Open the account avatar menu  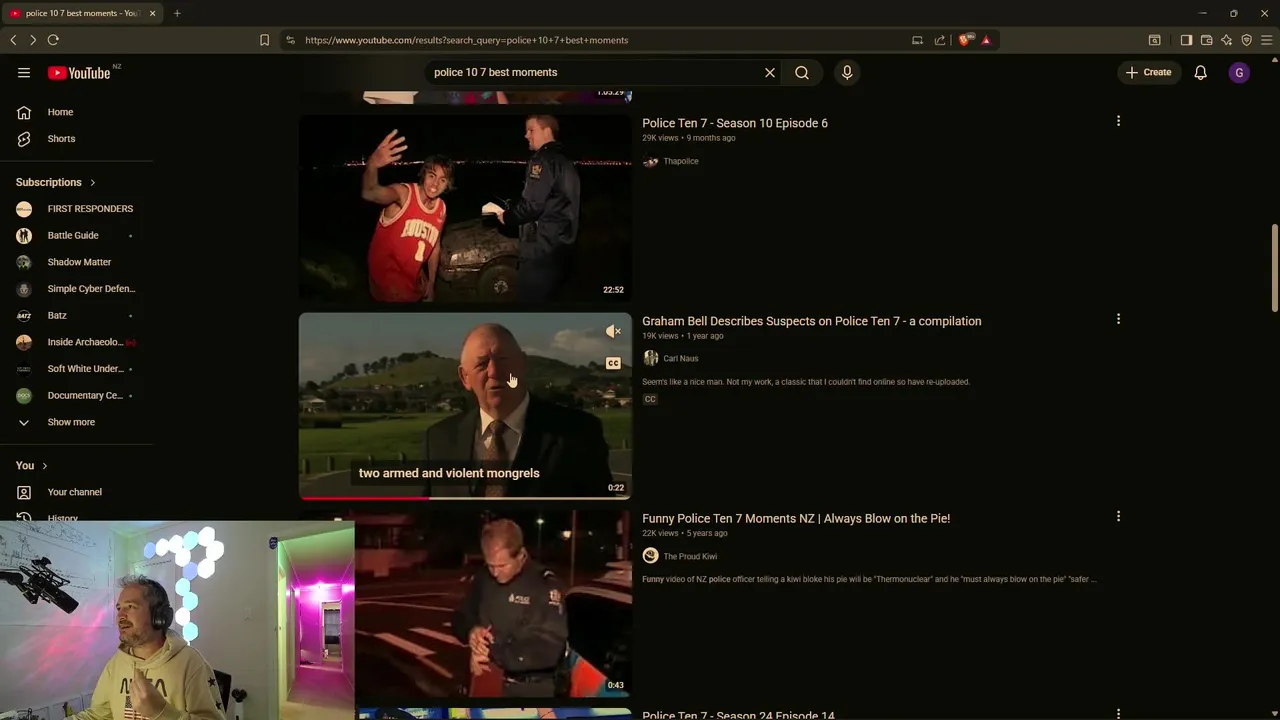(1239, 72)
